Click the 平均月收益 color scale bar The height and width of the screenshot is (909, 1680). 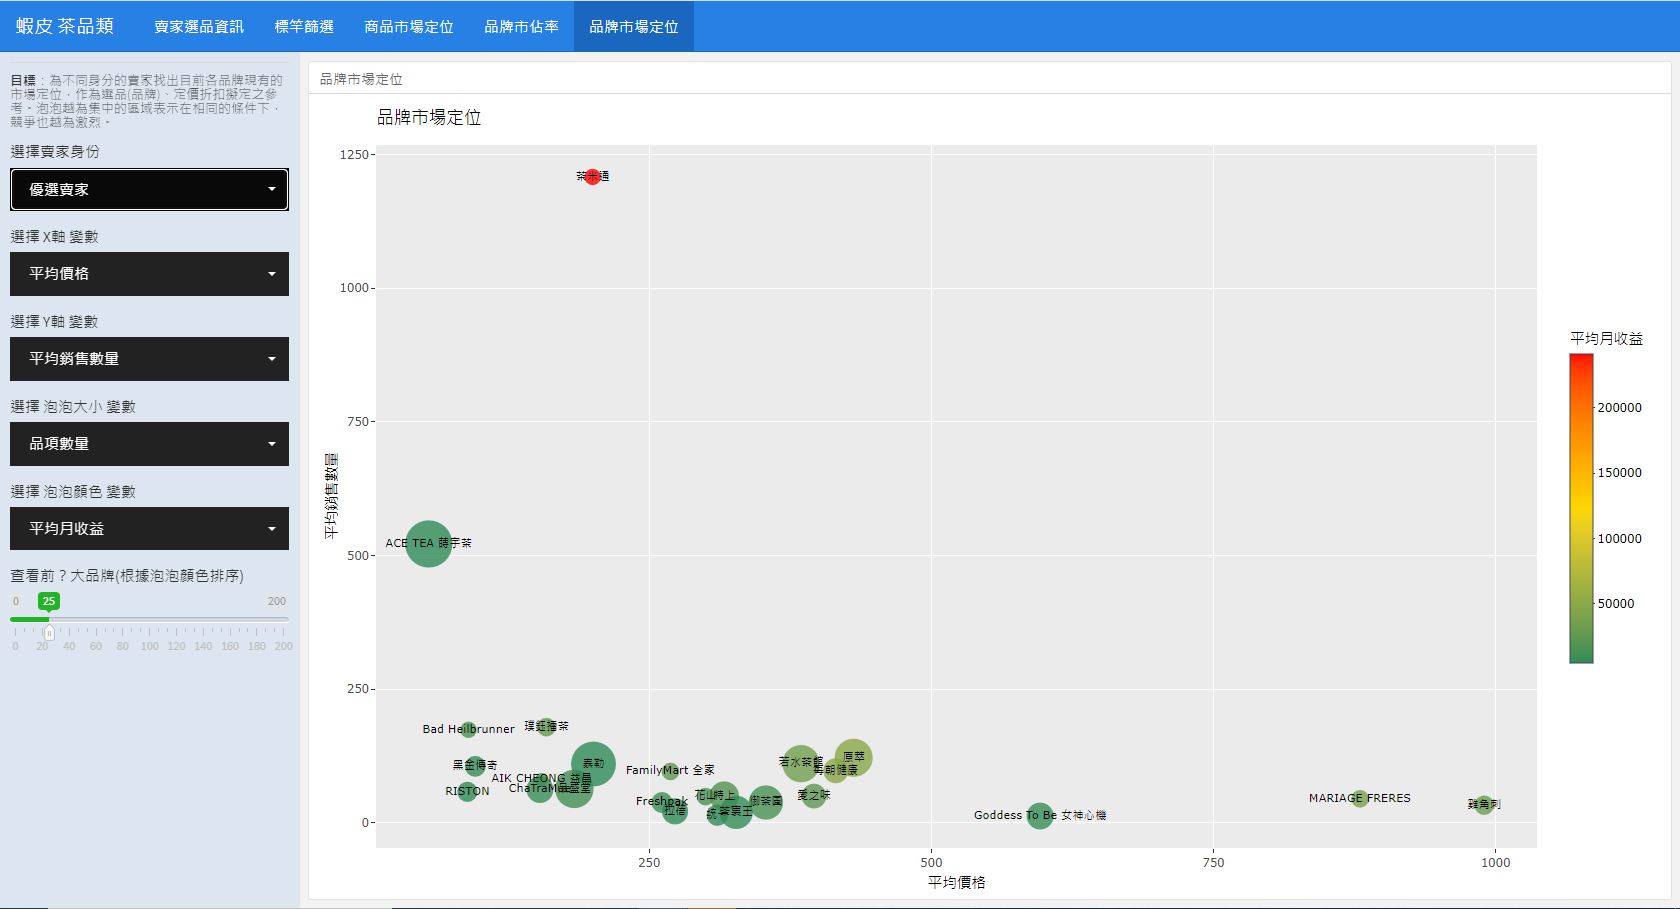[1581, 508]
